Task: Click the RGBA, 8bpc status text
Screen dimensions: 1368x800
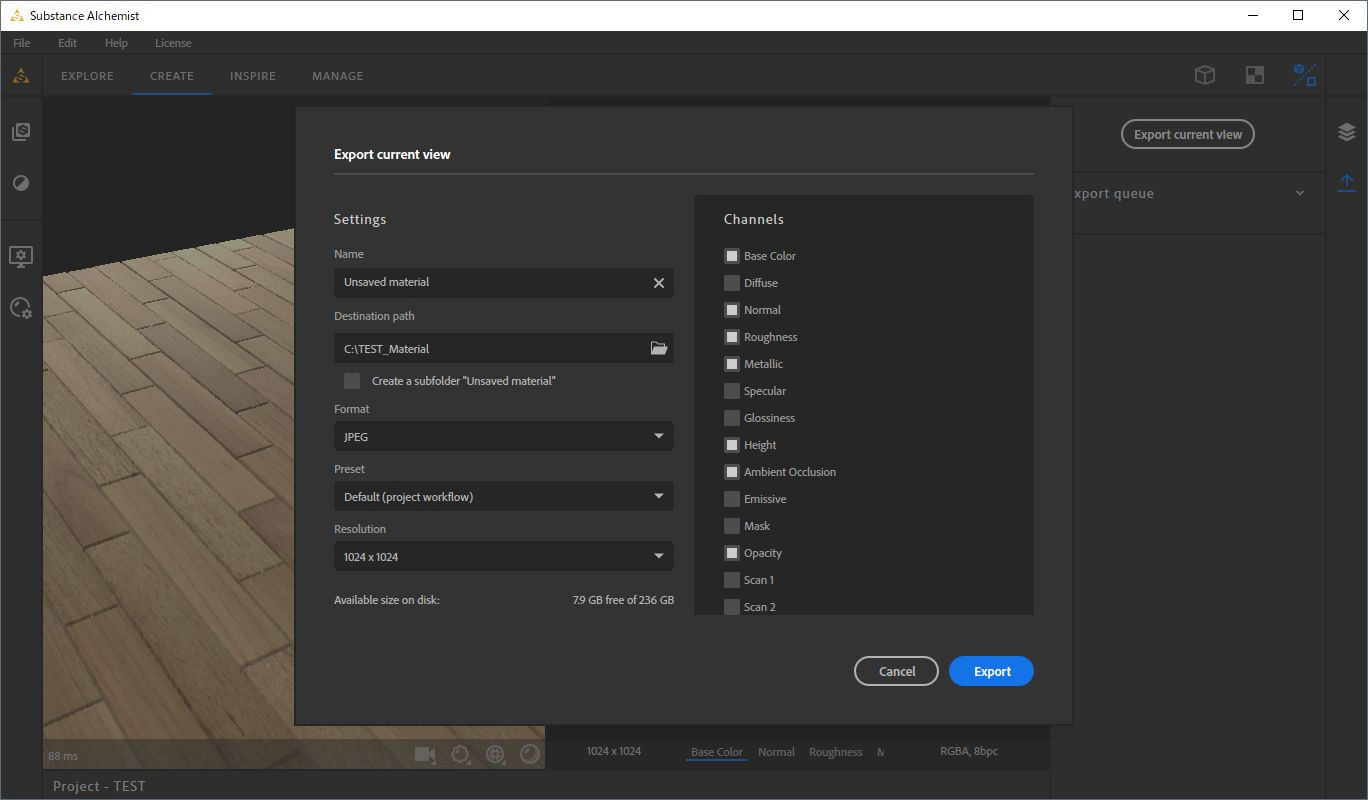Action: pos(969,751)
